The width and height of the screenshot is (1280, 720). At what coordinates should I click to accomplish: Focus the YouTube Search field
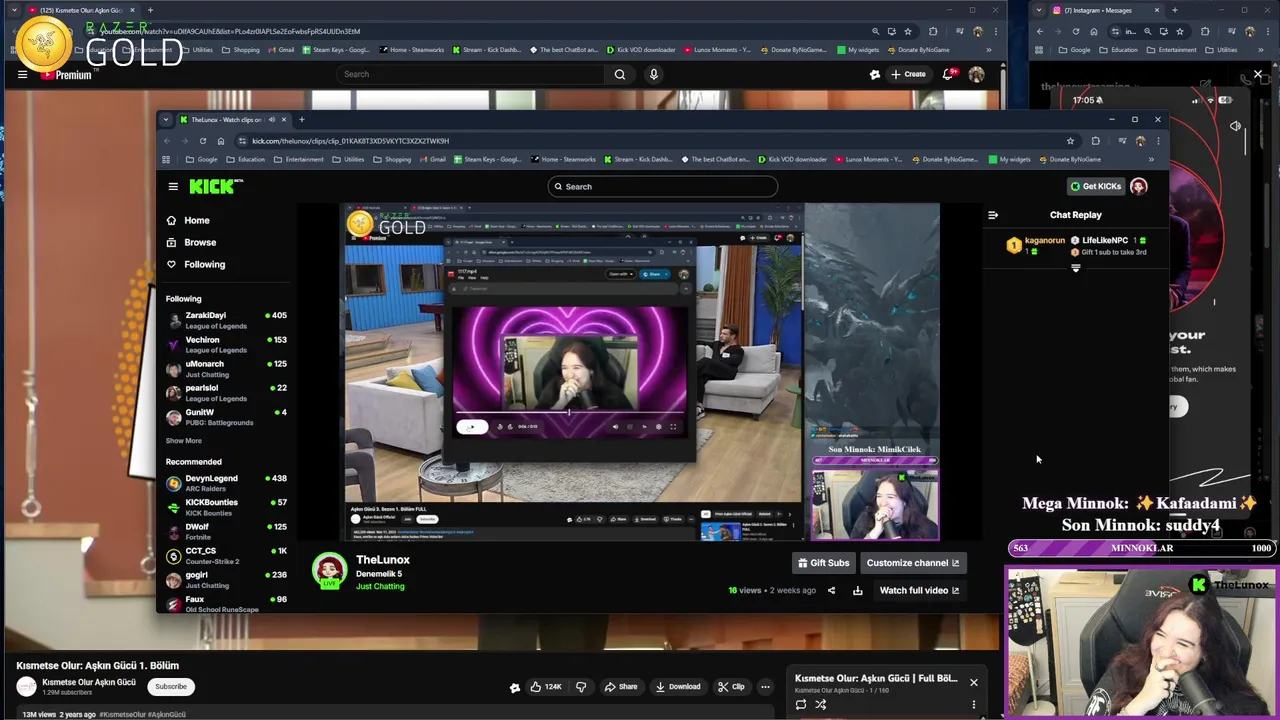[x=470, y=74]
